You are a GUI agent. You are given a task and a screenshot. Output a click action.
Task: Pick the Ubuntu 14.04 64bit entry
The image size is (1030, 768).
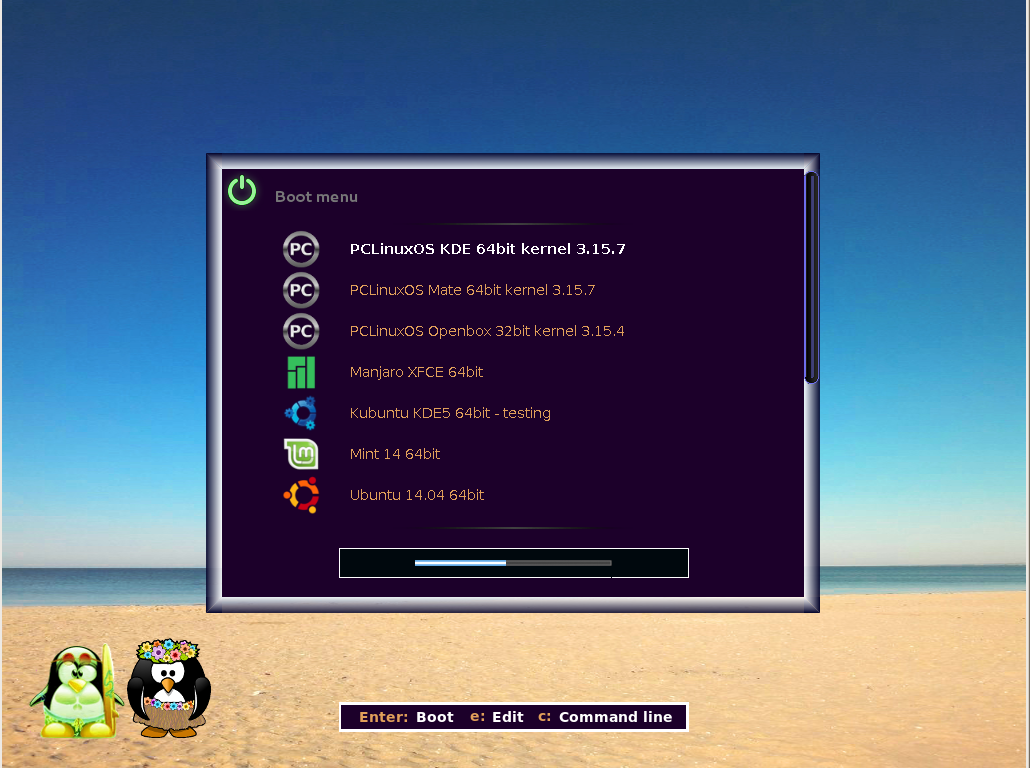[x=416, y=495]
